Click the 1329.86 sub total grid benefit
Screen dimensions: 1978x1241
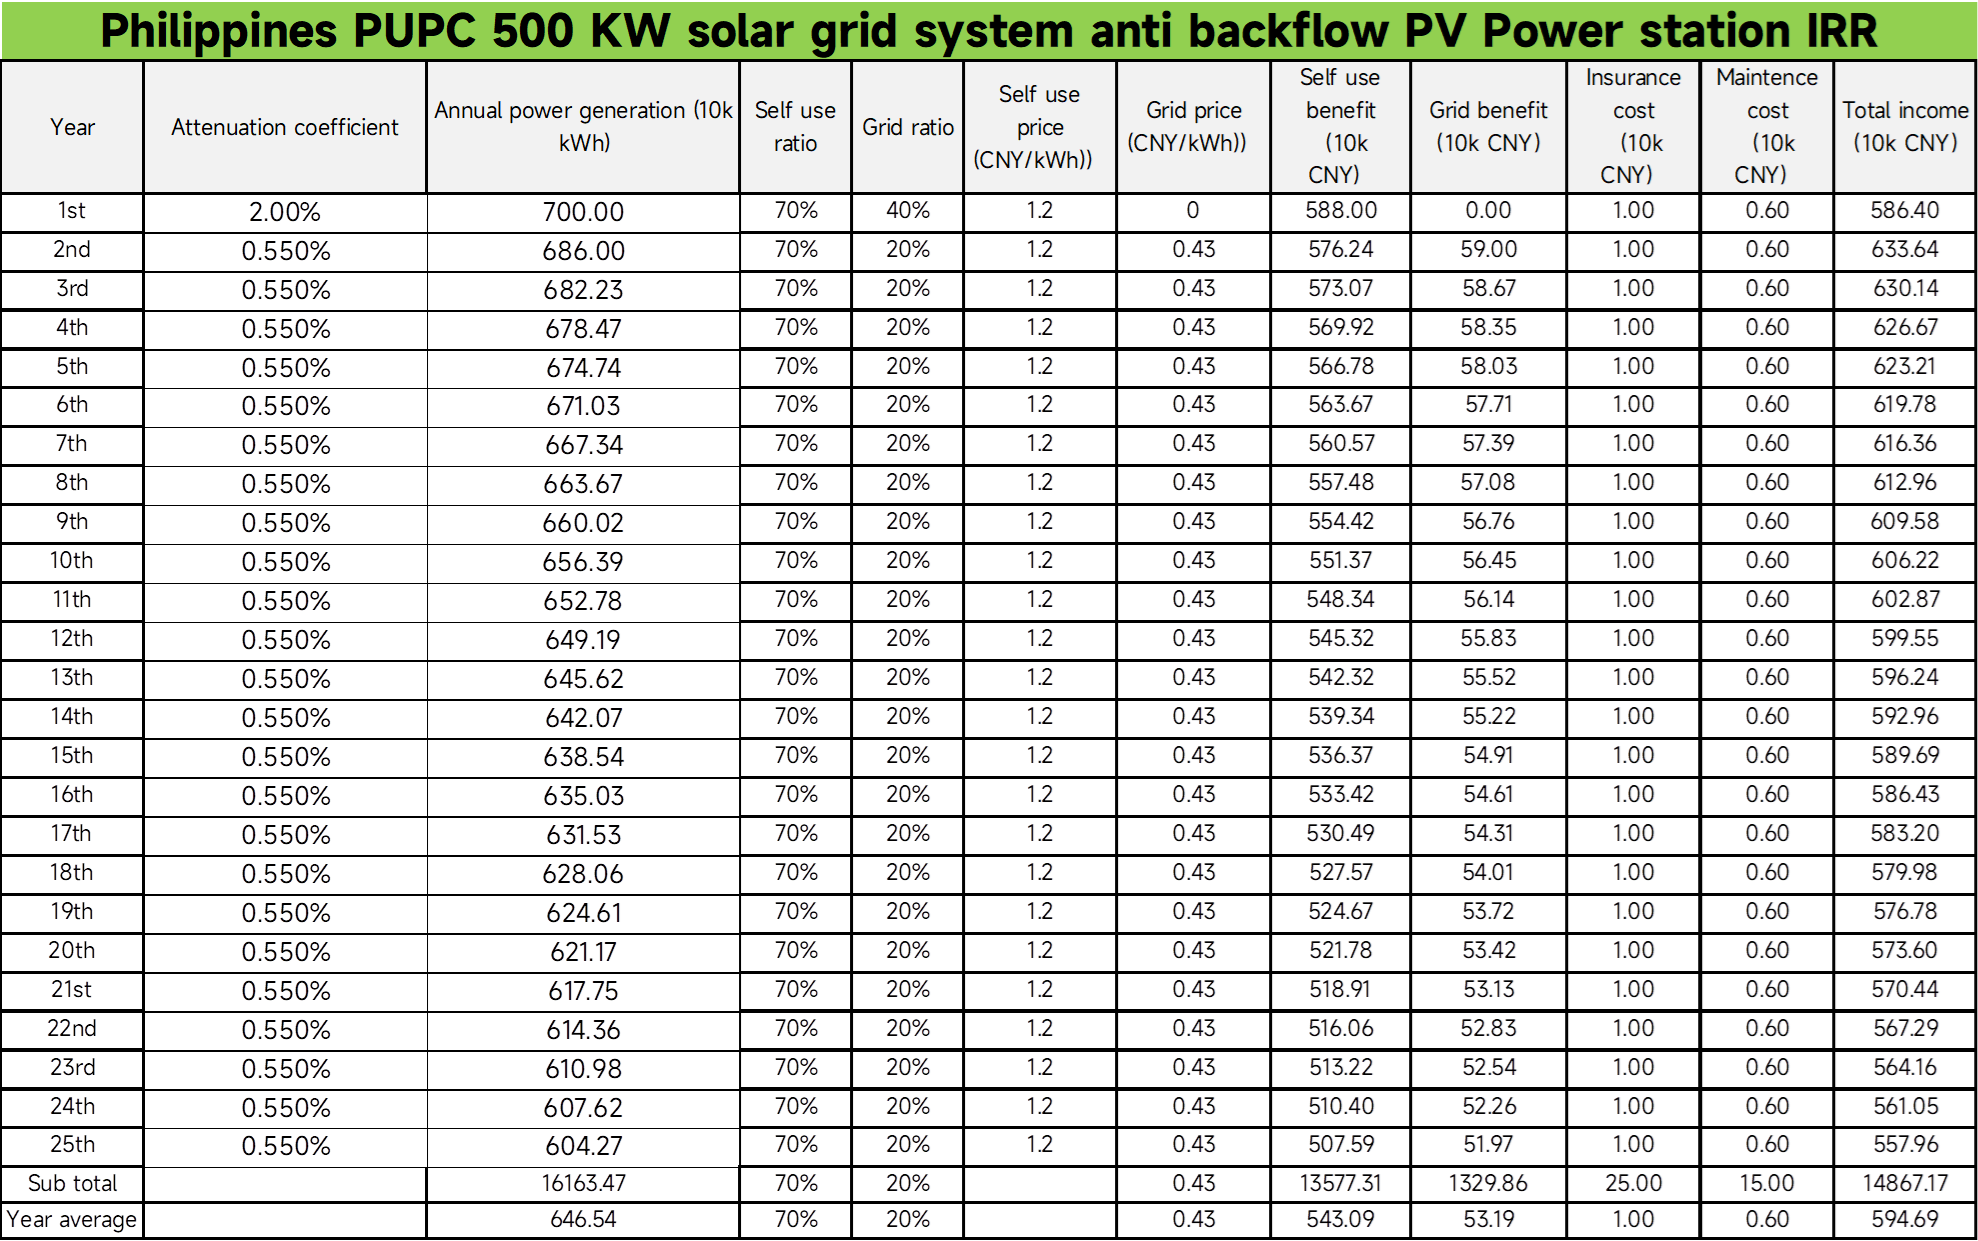coord(1489,1184)
